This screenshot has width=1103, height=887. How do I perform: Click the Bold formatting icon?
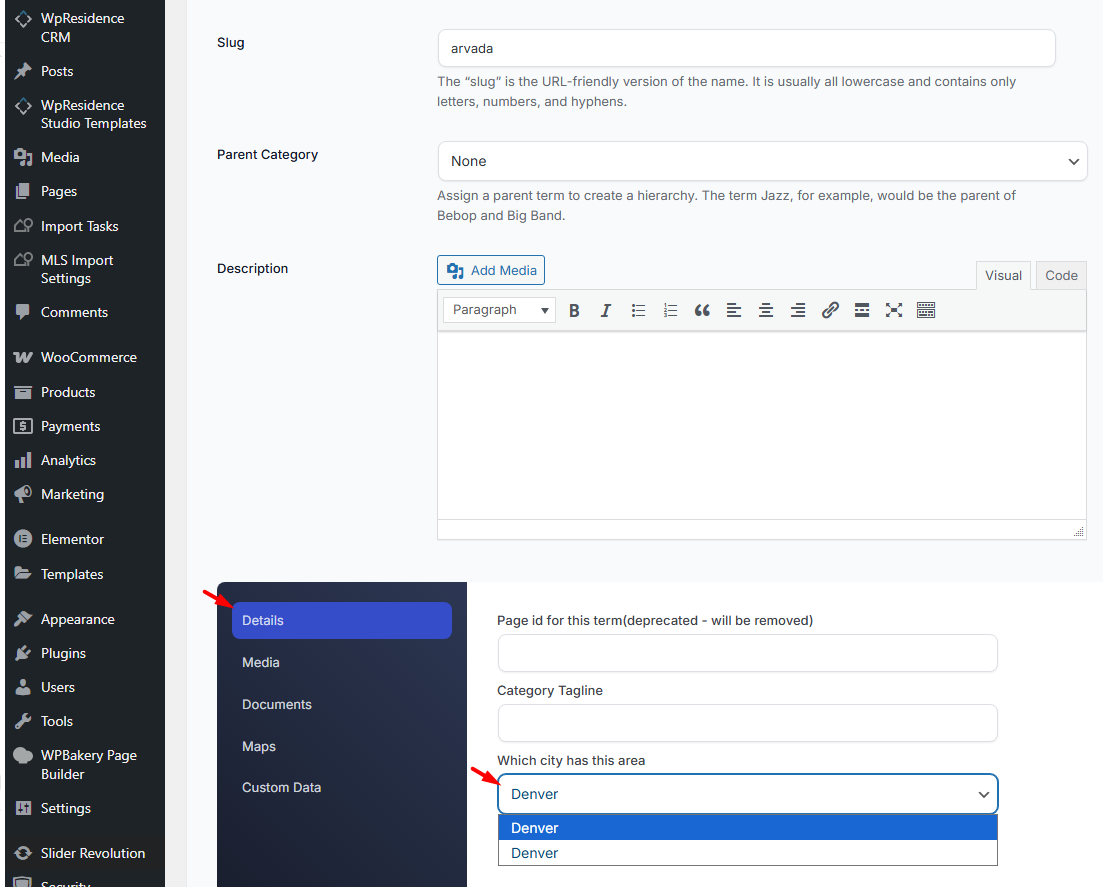pyautogui.click(x=574, y=310)
